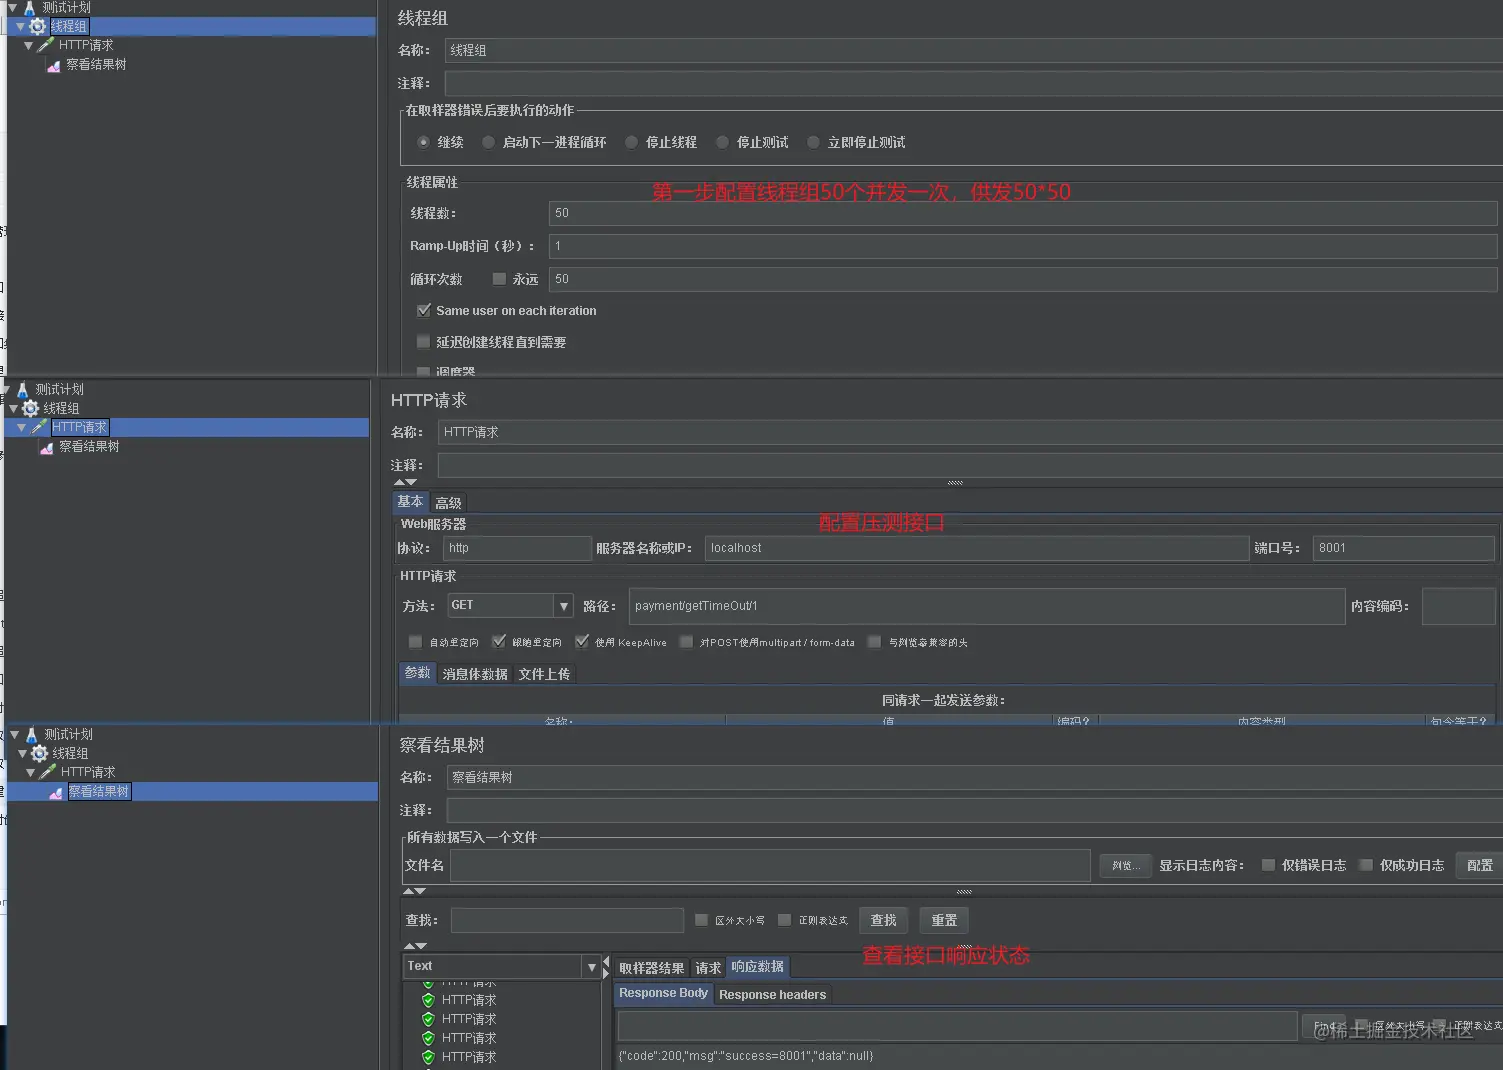1503x1070 pixels.
Task: Select the 停止线程 radio option
Action: click(631, 142)
